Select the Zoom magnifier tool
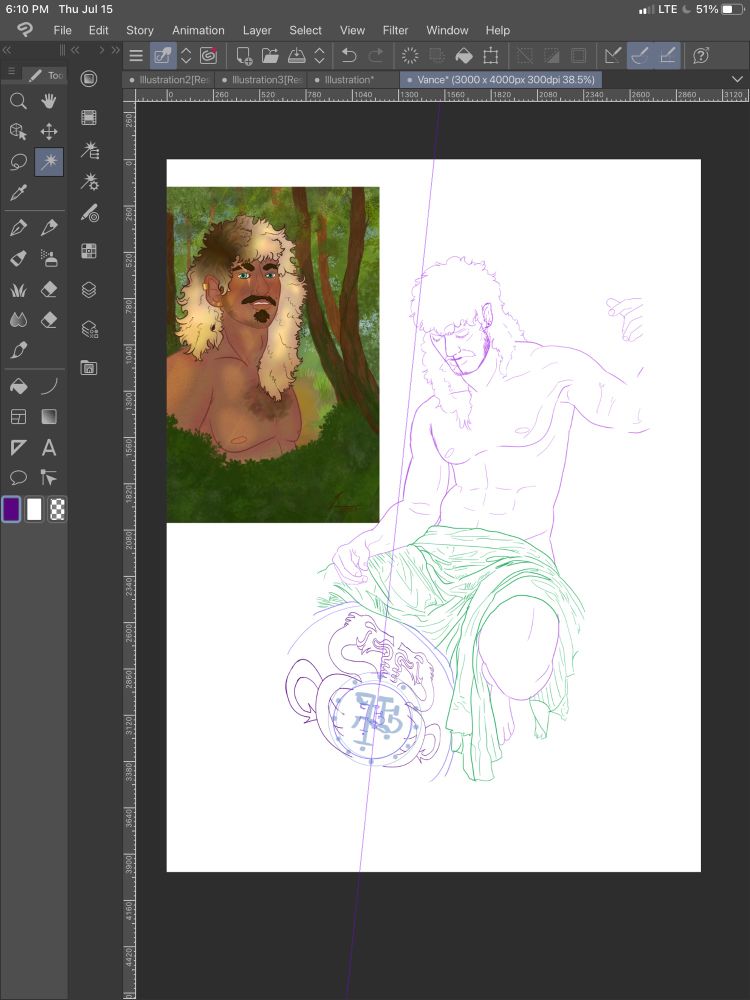Image resolution: width=750 pixels, height=1000 pixels. 18,101
